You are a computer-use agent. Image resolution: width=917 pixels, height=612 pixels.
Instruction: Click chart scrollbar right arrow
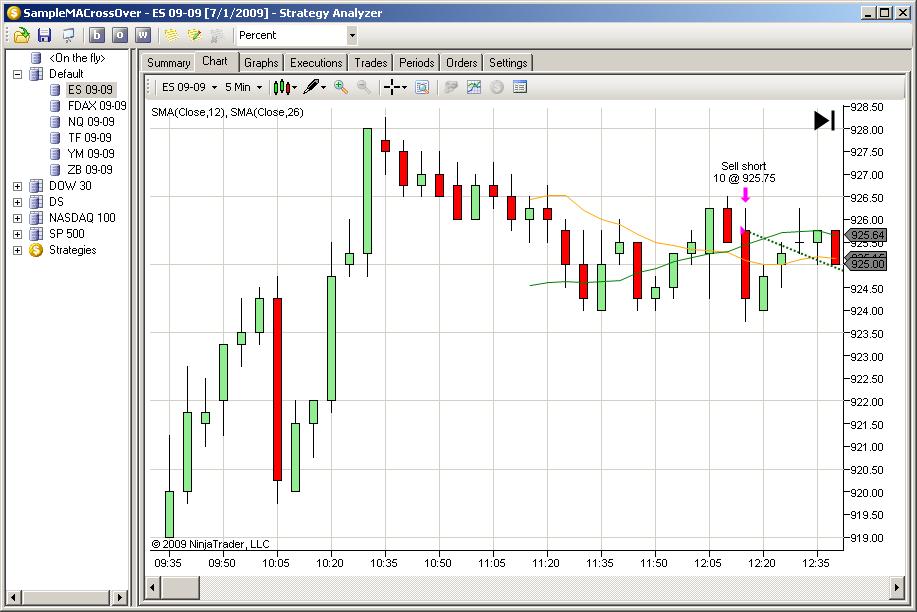897,587
